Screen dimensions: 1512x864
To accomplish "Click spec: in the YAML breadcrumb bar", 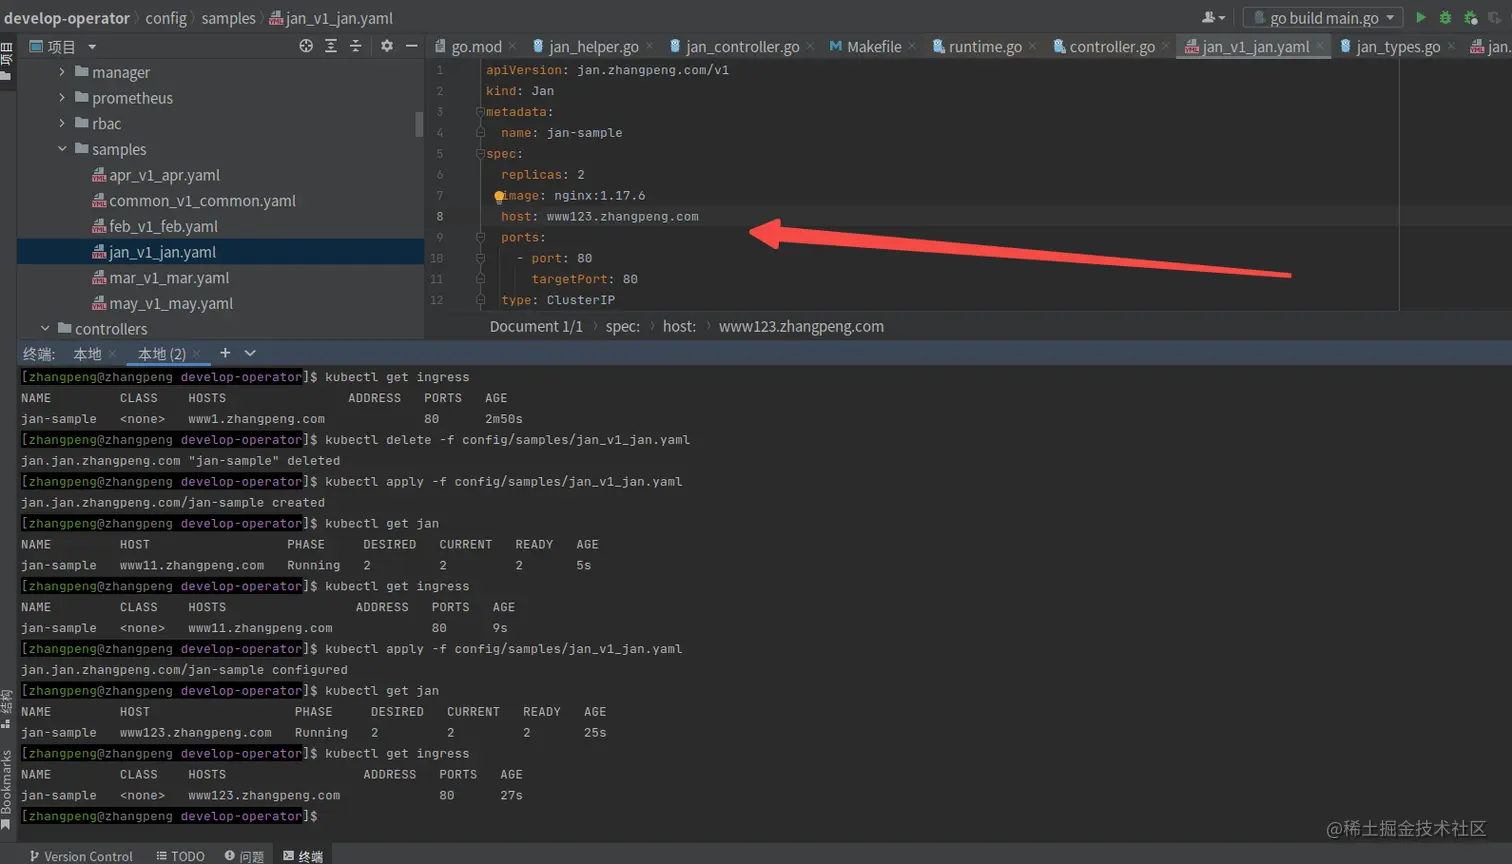I will coord(622,327).
